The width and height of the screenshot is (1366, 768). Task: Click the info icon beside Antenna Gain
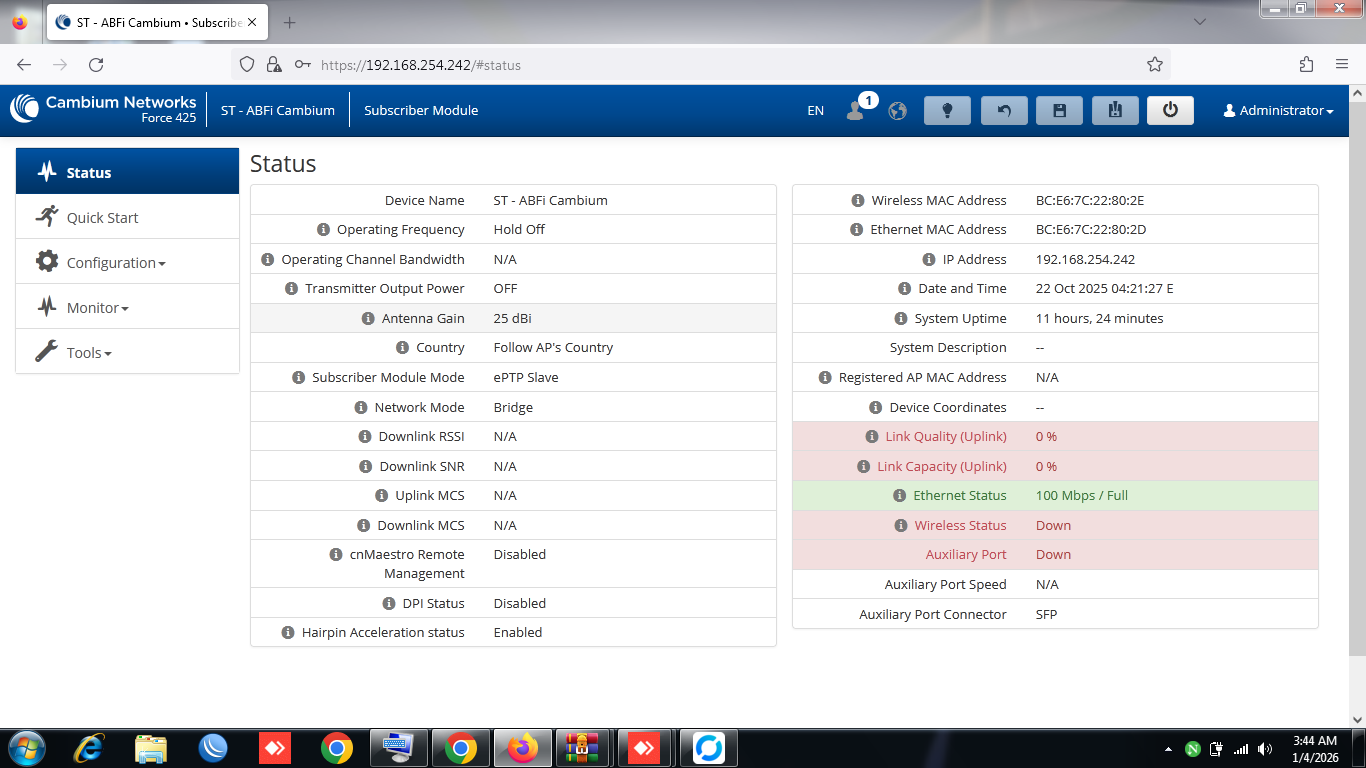click(368, 318)
